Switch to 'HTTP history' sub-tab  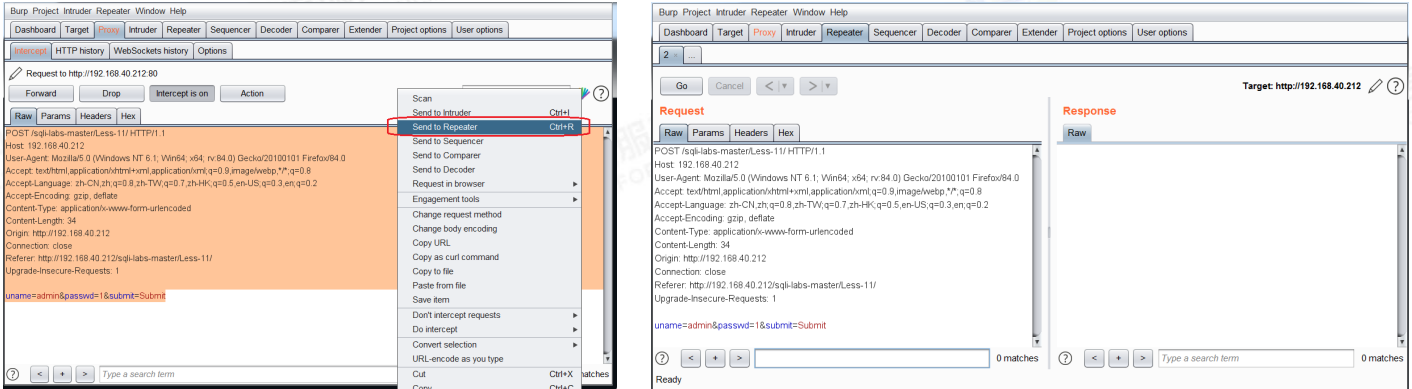coord(79,50)
